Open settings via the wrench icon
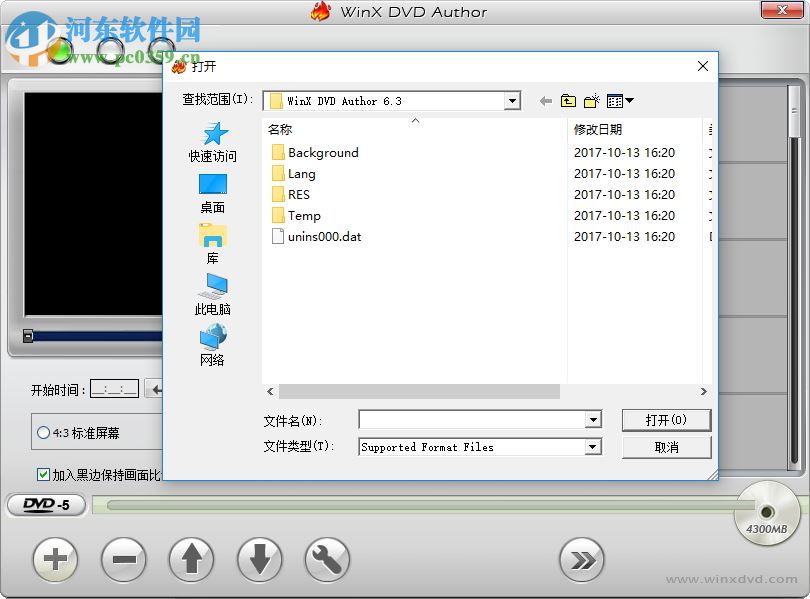Image resolution: width=810 pixels, height=599 pixels. coord(327,560)
